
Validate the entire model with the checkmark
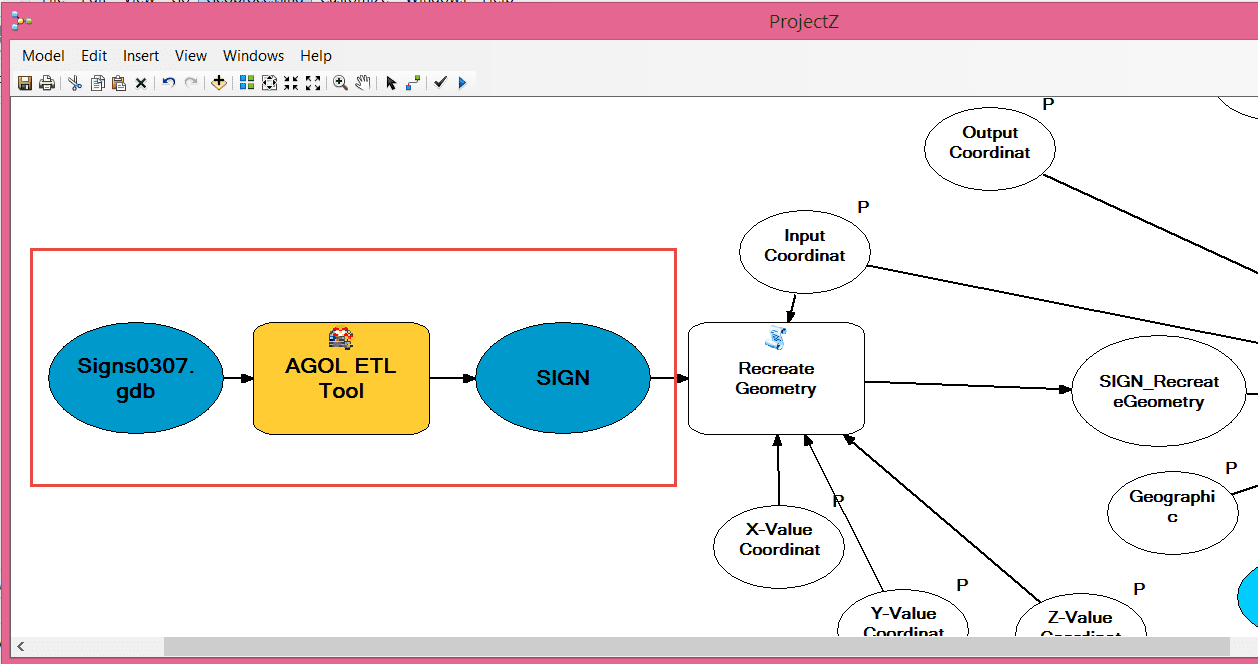pos(440,83)
